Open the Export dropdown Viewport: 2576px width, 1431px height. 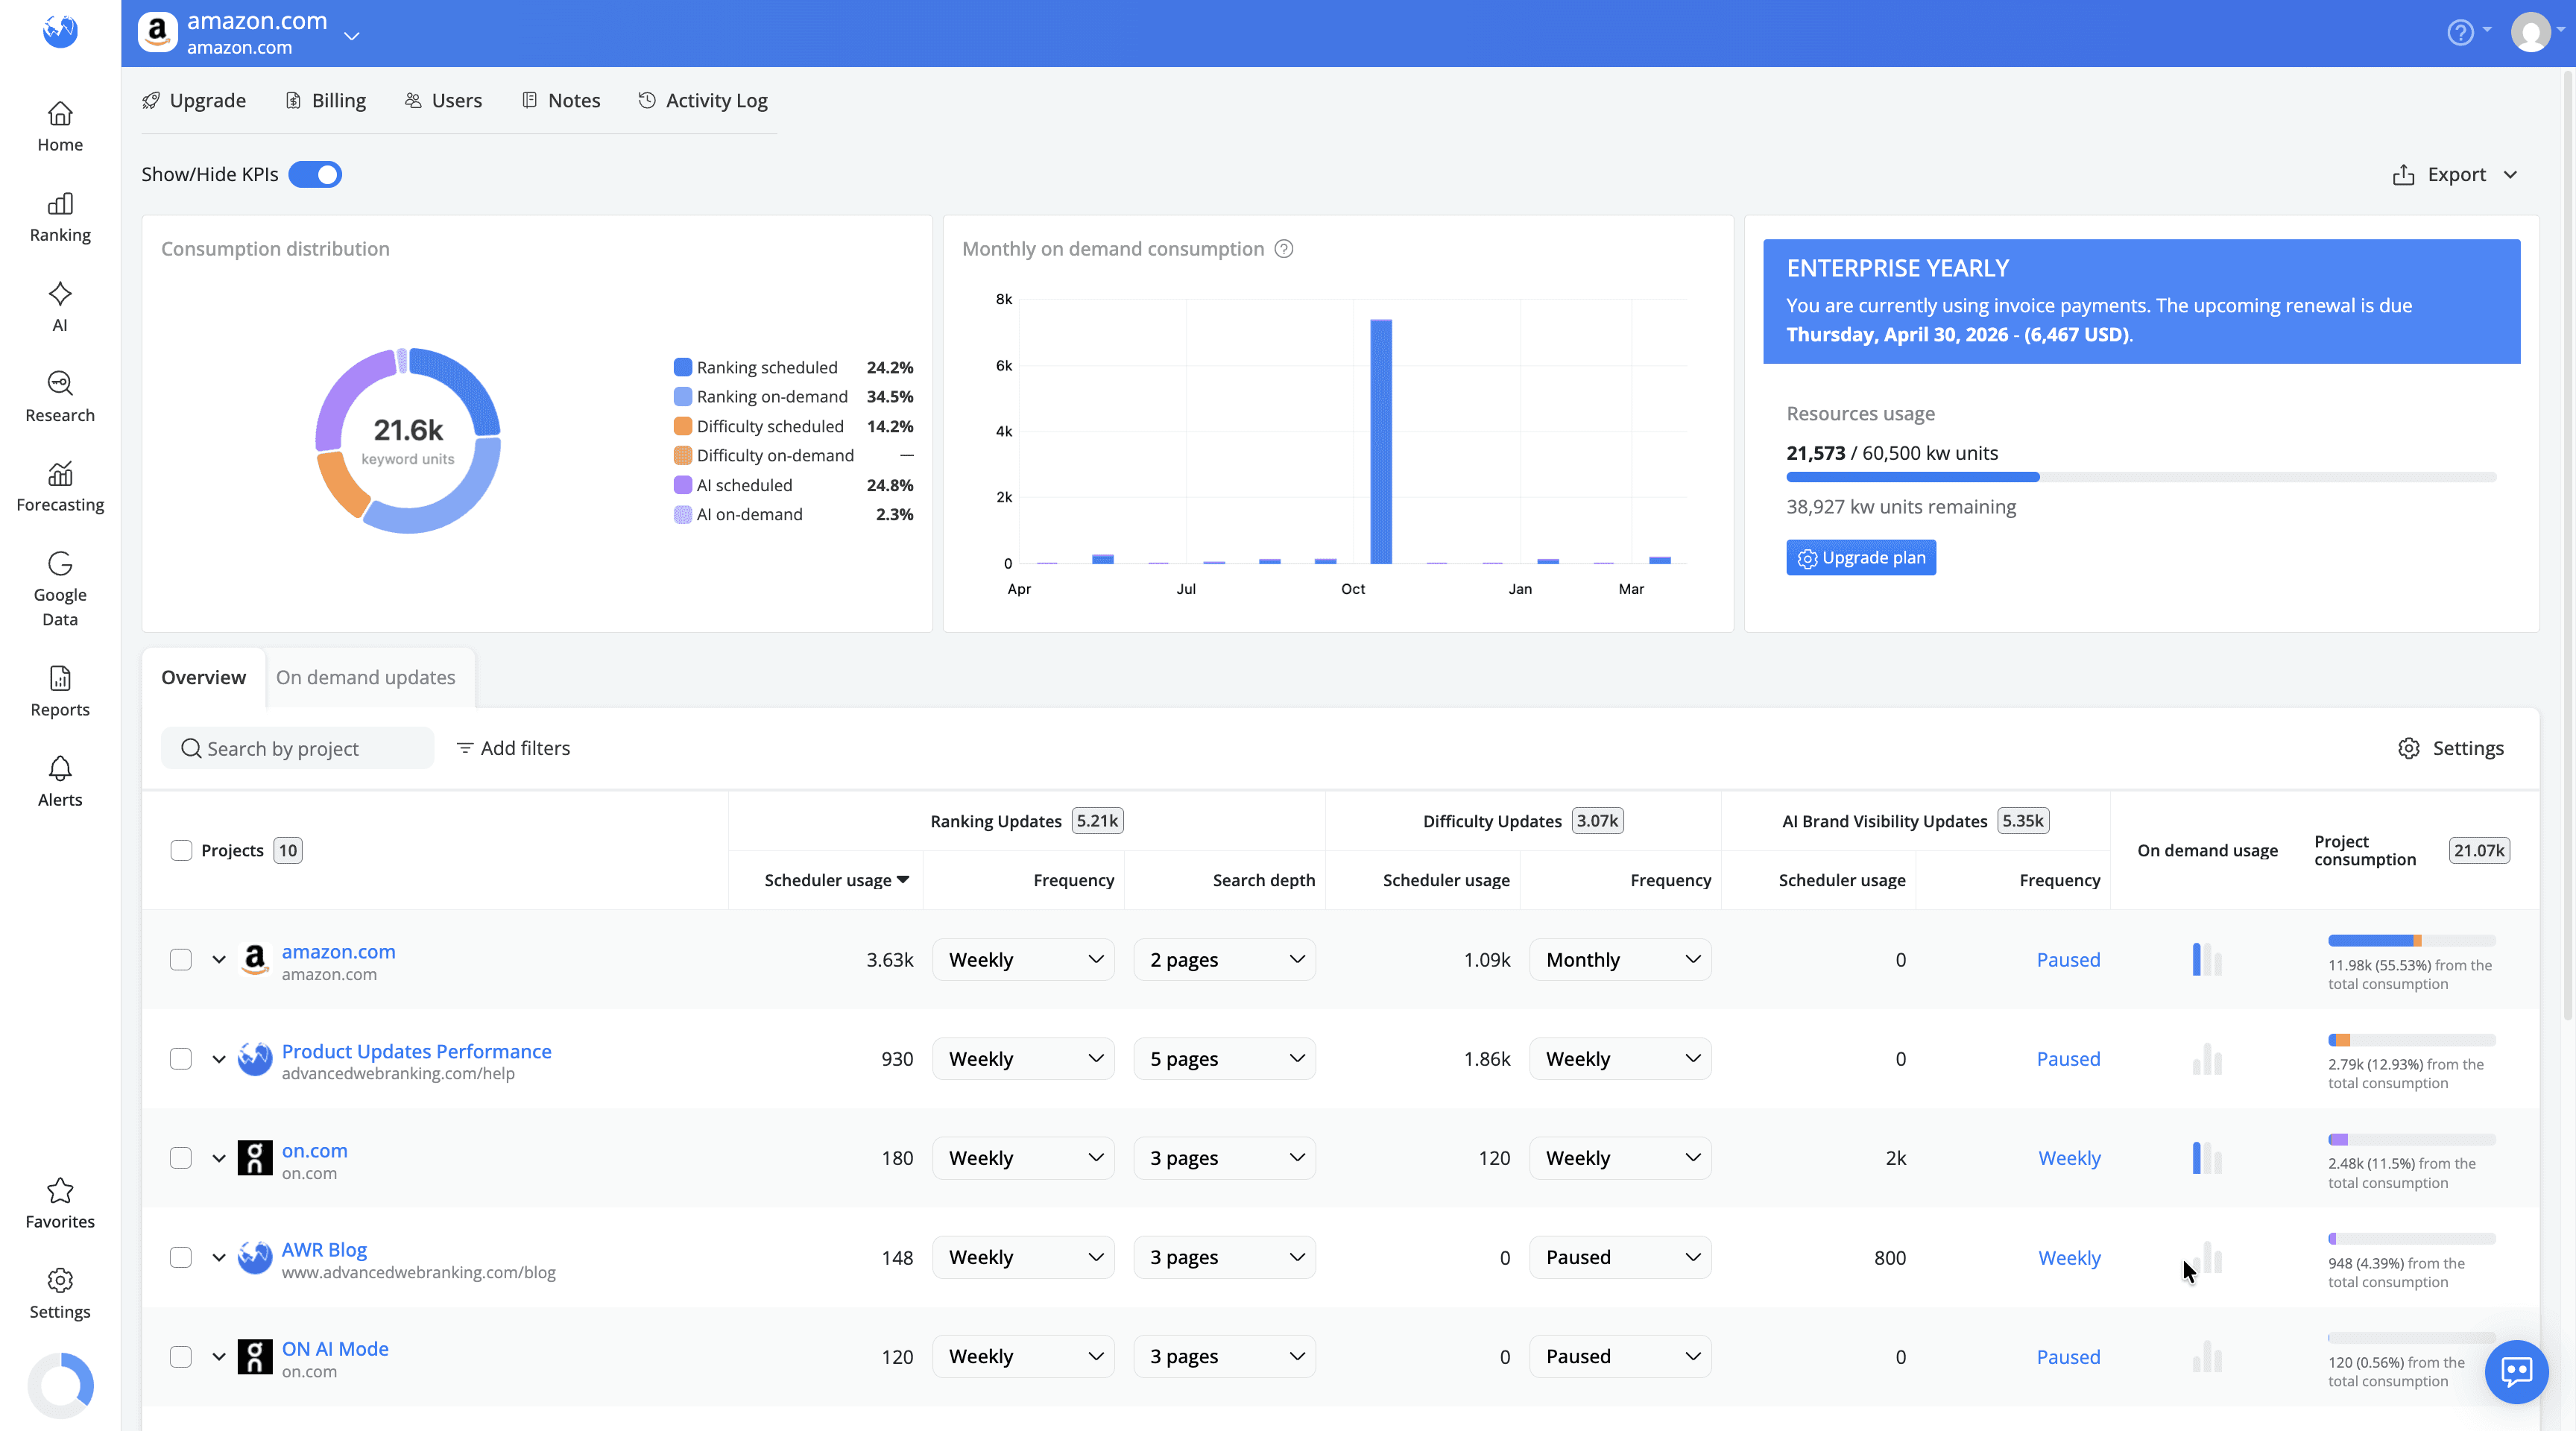click(2455, 175)
